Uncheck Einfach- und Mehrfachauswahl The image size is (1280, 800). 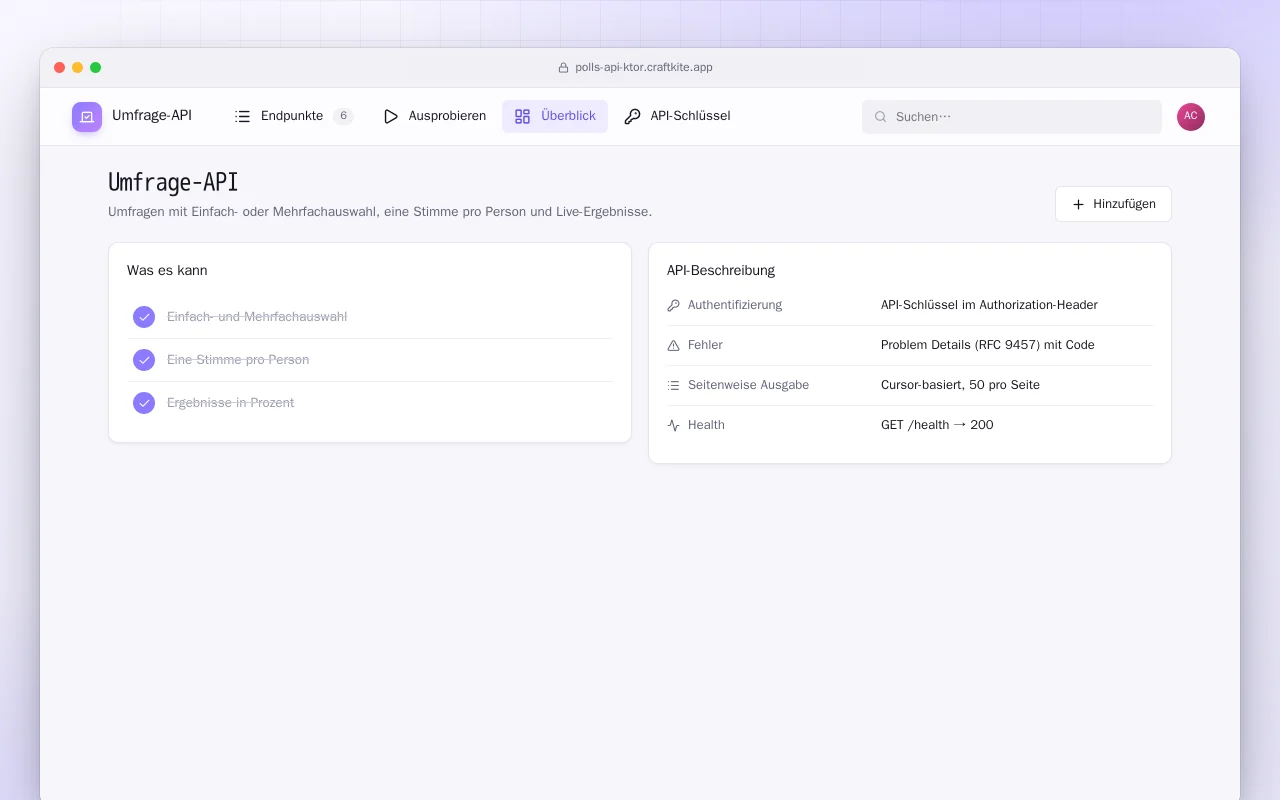point(144,317)
